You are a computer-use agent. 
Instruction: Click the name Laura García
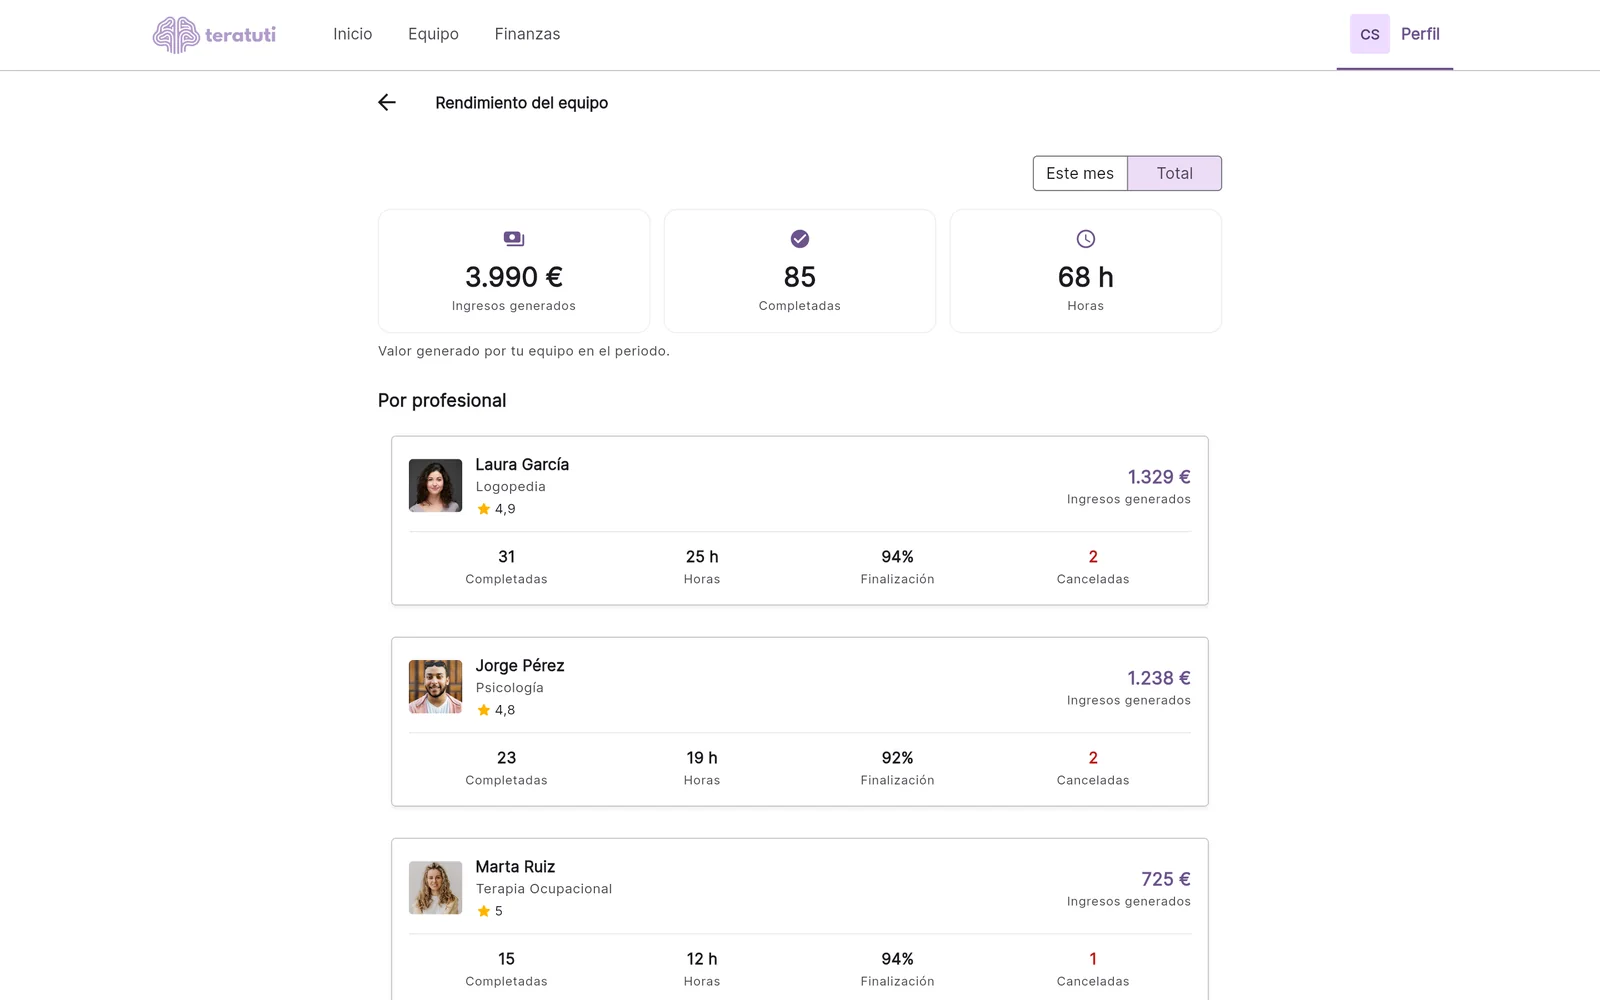(x=522, y=464)
